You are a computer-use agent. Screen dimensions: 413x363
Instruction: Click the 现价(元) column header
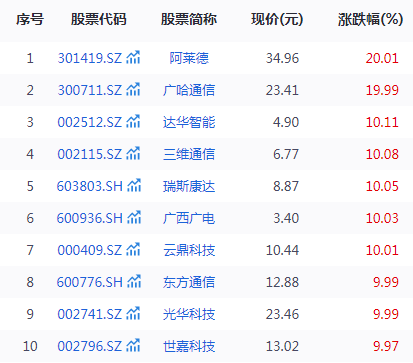click(277, 19)
